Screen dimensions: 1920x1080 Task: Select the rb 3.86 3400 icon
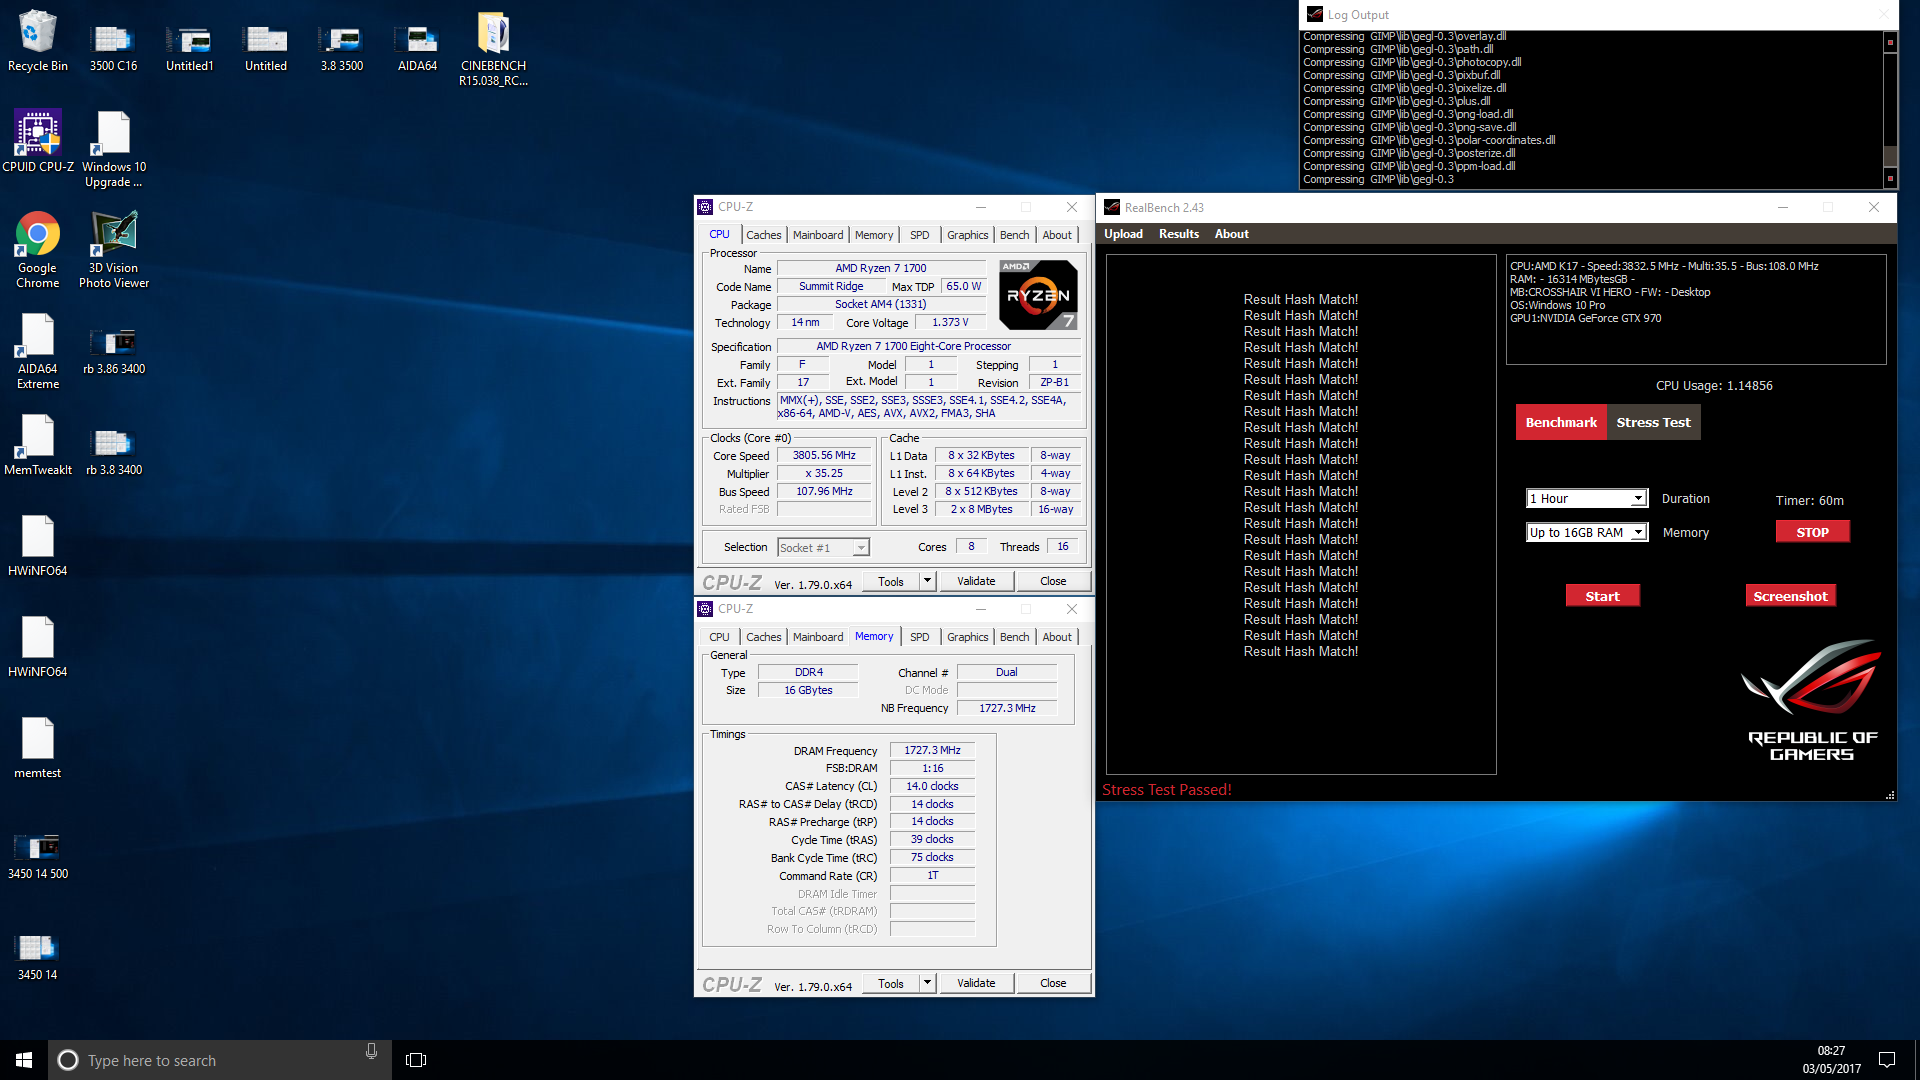pos(114,351)
